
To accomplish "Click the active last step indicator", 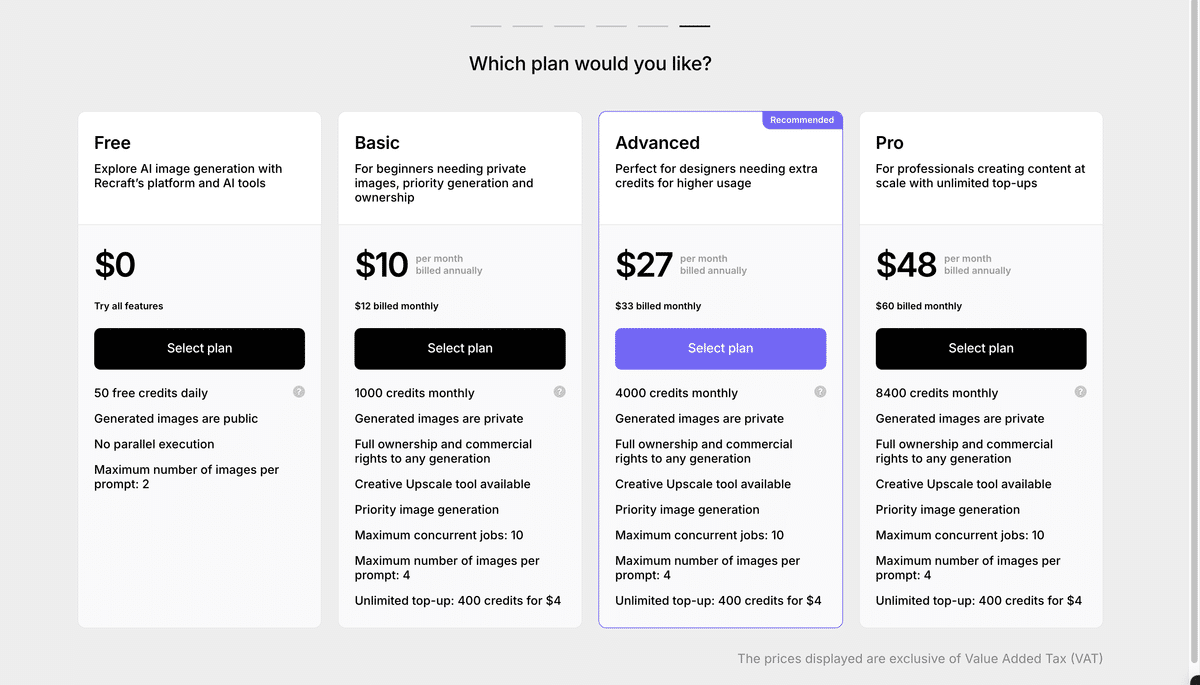I will click(x=694, y=26).
